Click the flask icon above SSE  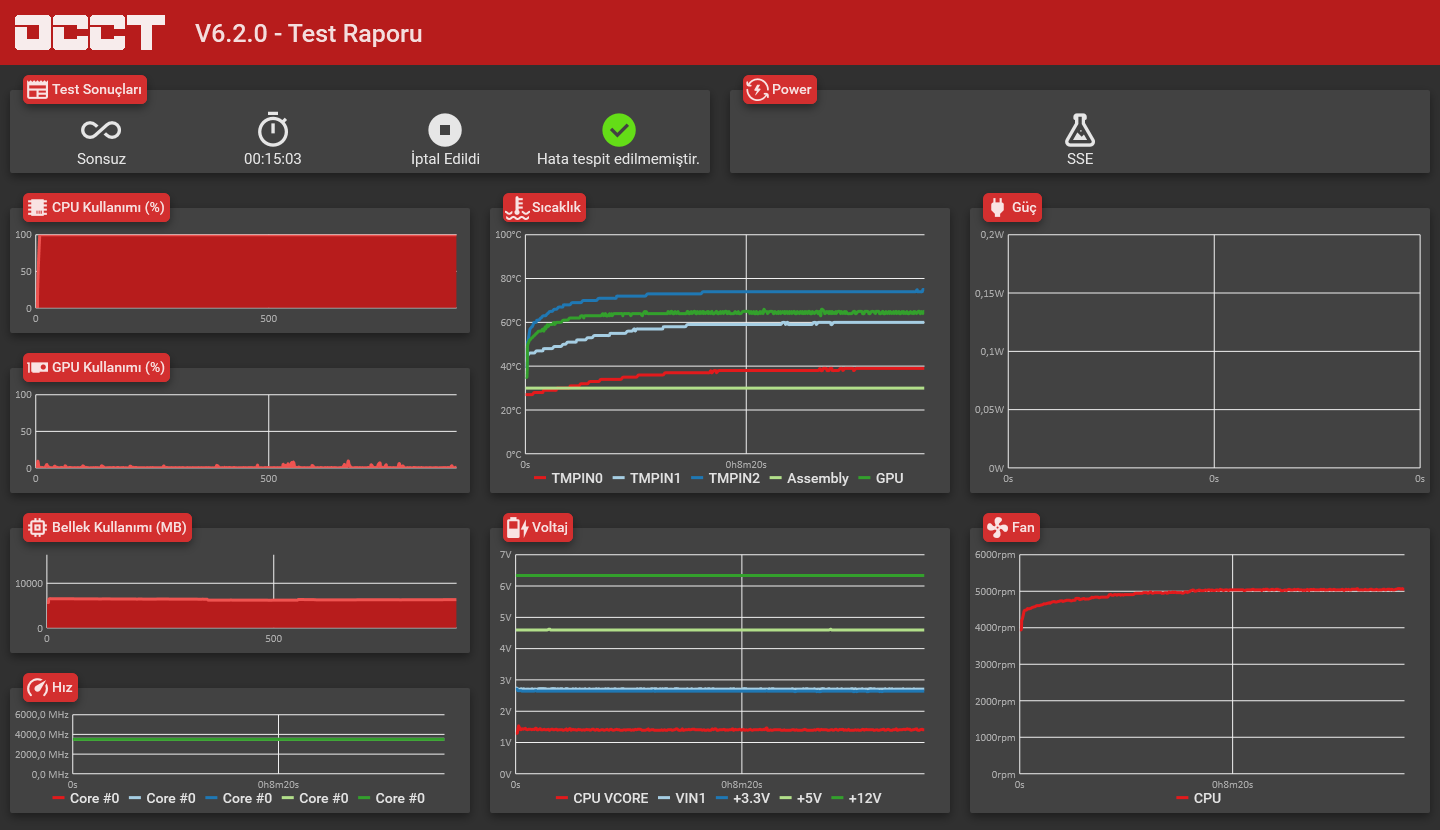click(1080, 130)
